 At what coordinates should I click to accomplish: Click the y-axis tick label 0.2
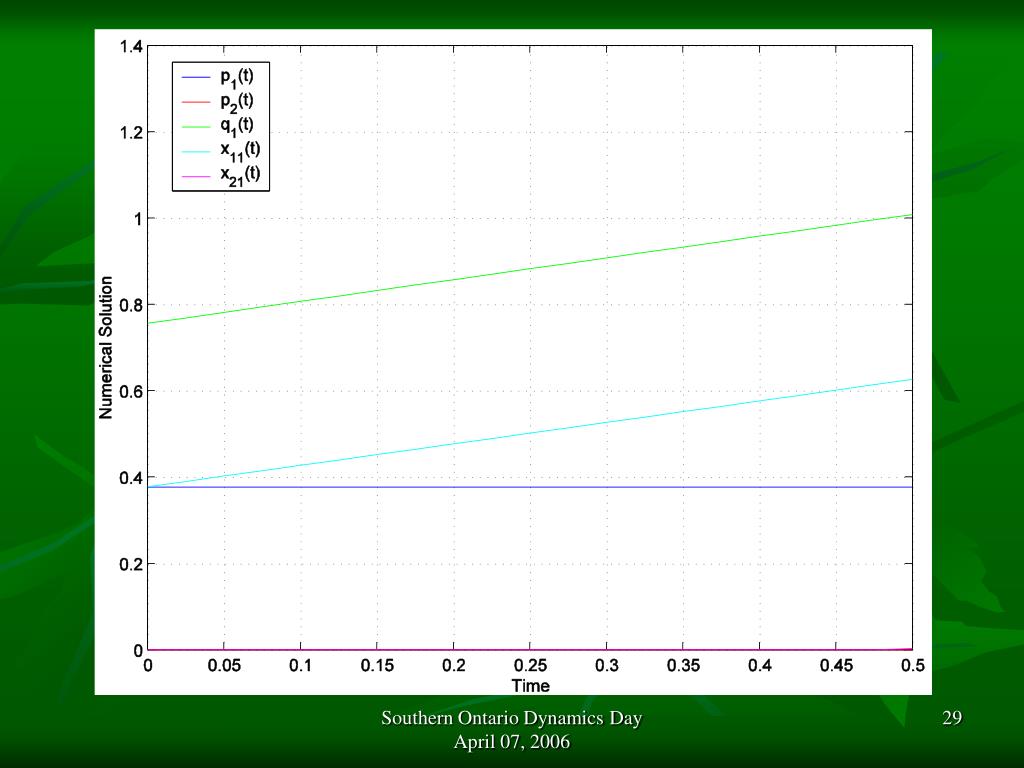coord(131,564)
